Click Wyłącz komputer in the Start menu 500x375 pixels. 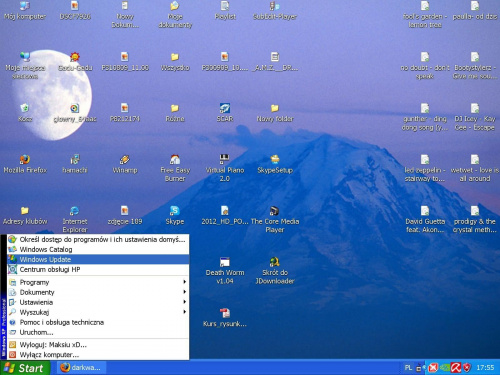pyautogui.click(x=98, y=355)
